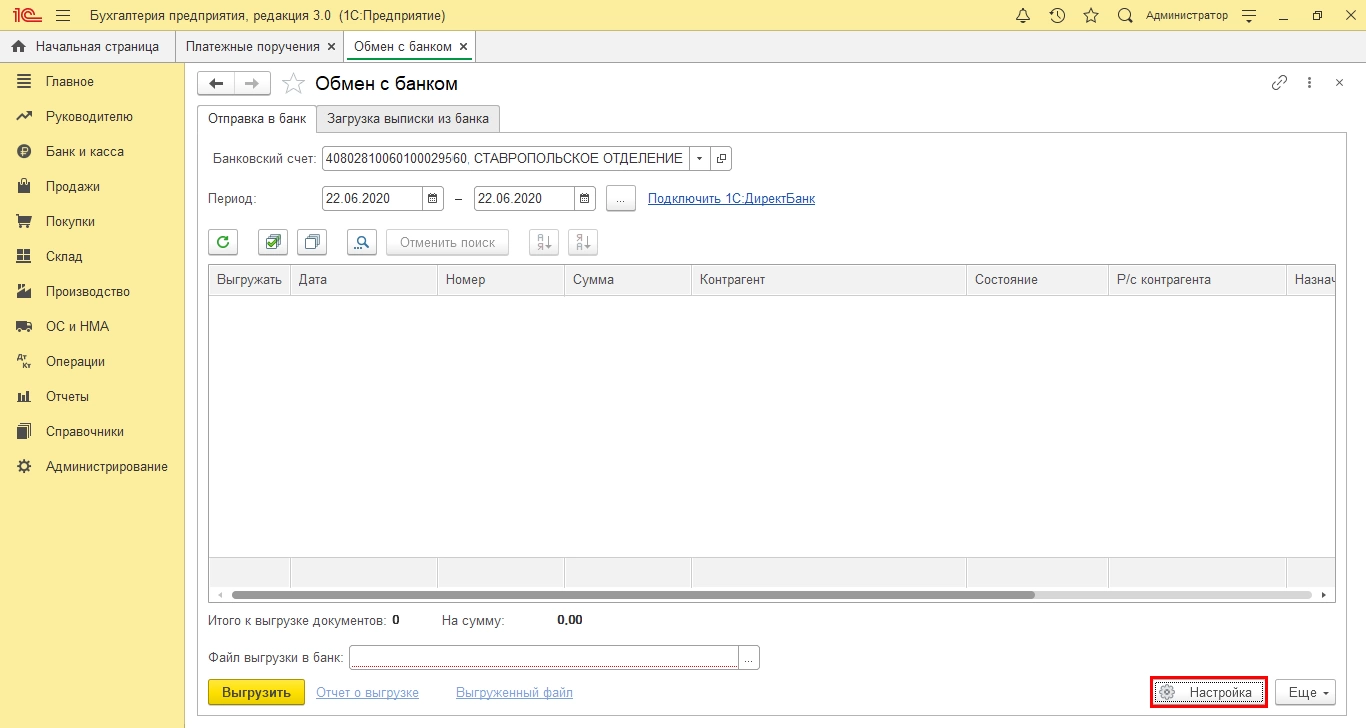1366x728 pixels.
Task: Open the Банк и касса section
Action: coord(85,152)
